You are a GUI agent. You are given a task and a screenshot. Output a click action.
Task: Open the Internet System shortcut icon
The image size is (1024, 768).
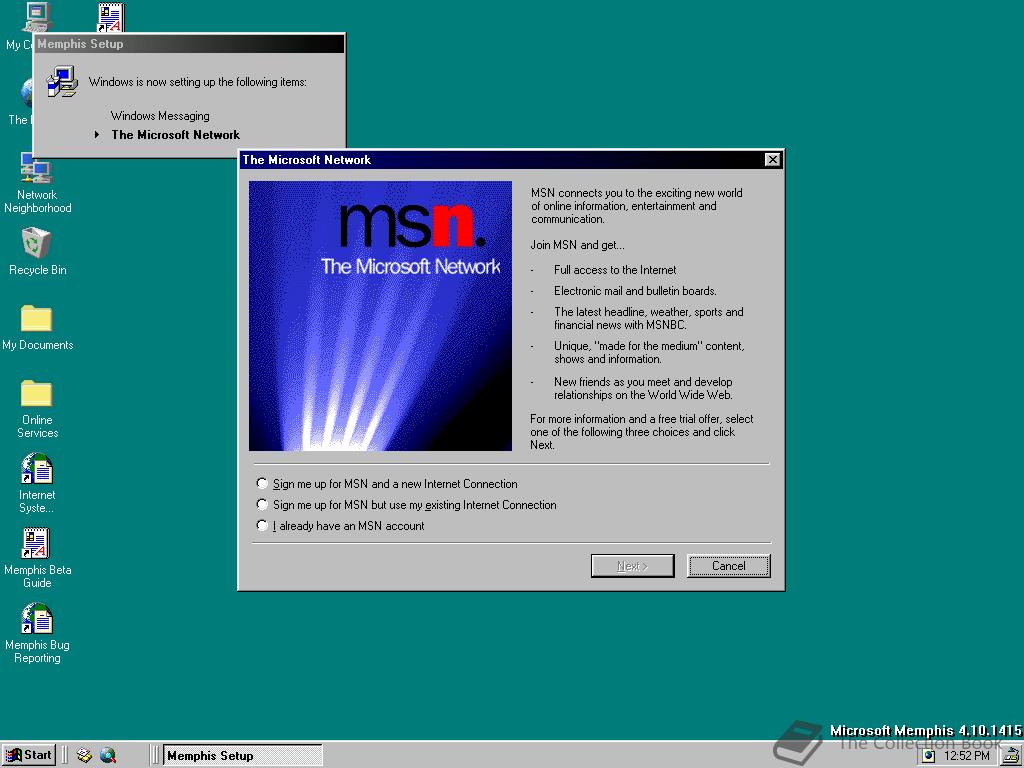(x=37, y=483)
